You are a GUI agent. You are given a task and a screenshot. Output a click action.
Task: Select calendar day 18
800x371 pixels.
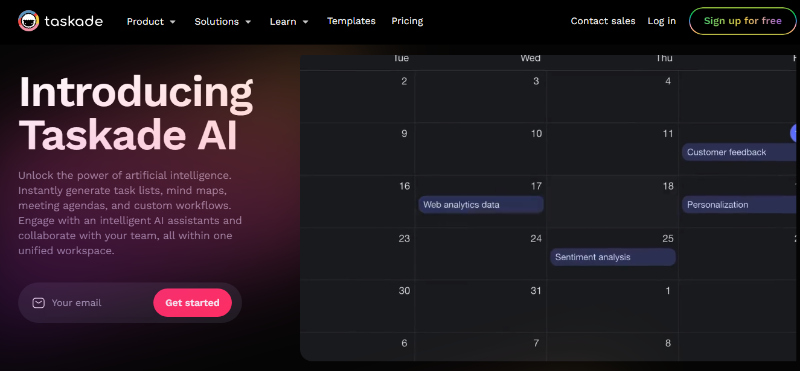(x=668, y=186)
